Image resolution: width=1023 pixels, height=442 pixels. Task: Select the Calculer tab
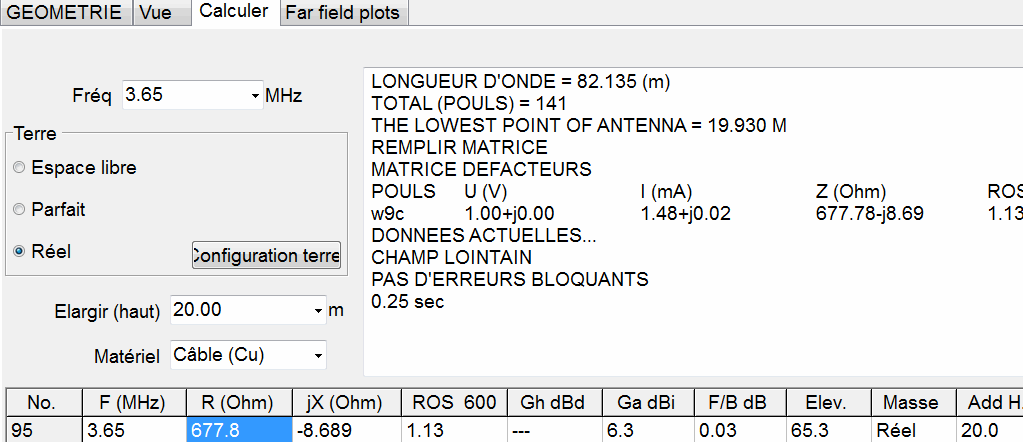pyautogui.click(x=234, y=11)
